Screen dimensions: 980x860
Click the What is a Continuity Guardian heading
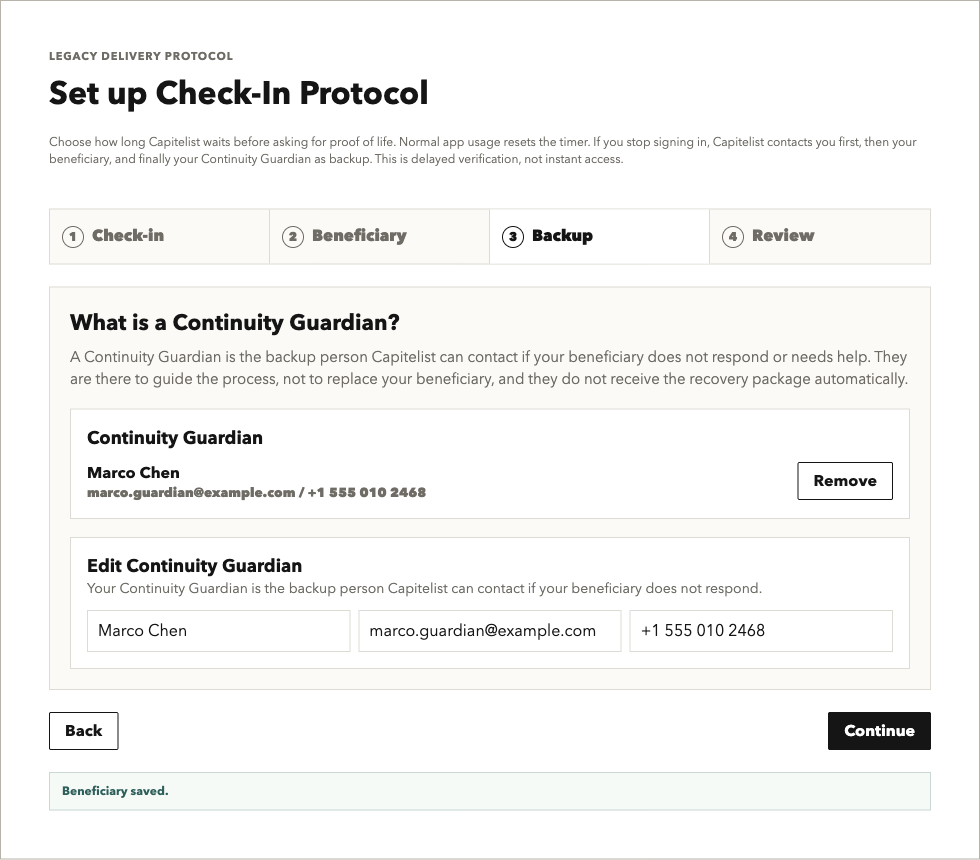(x=235, y=322)
